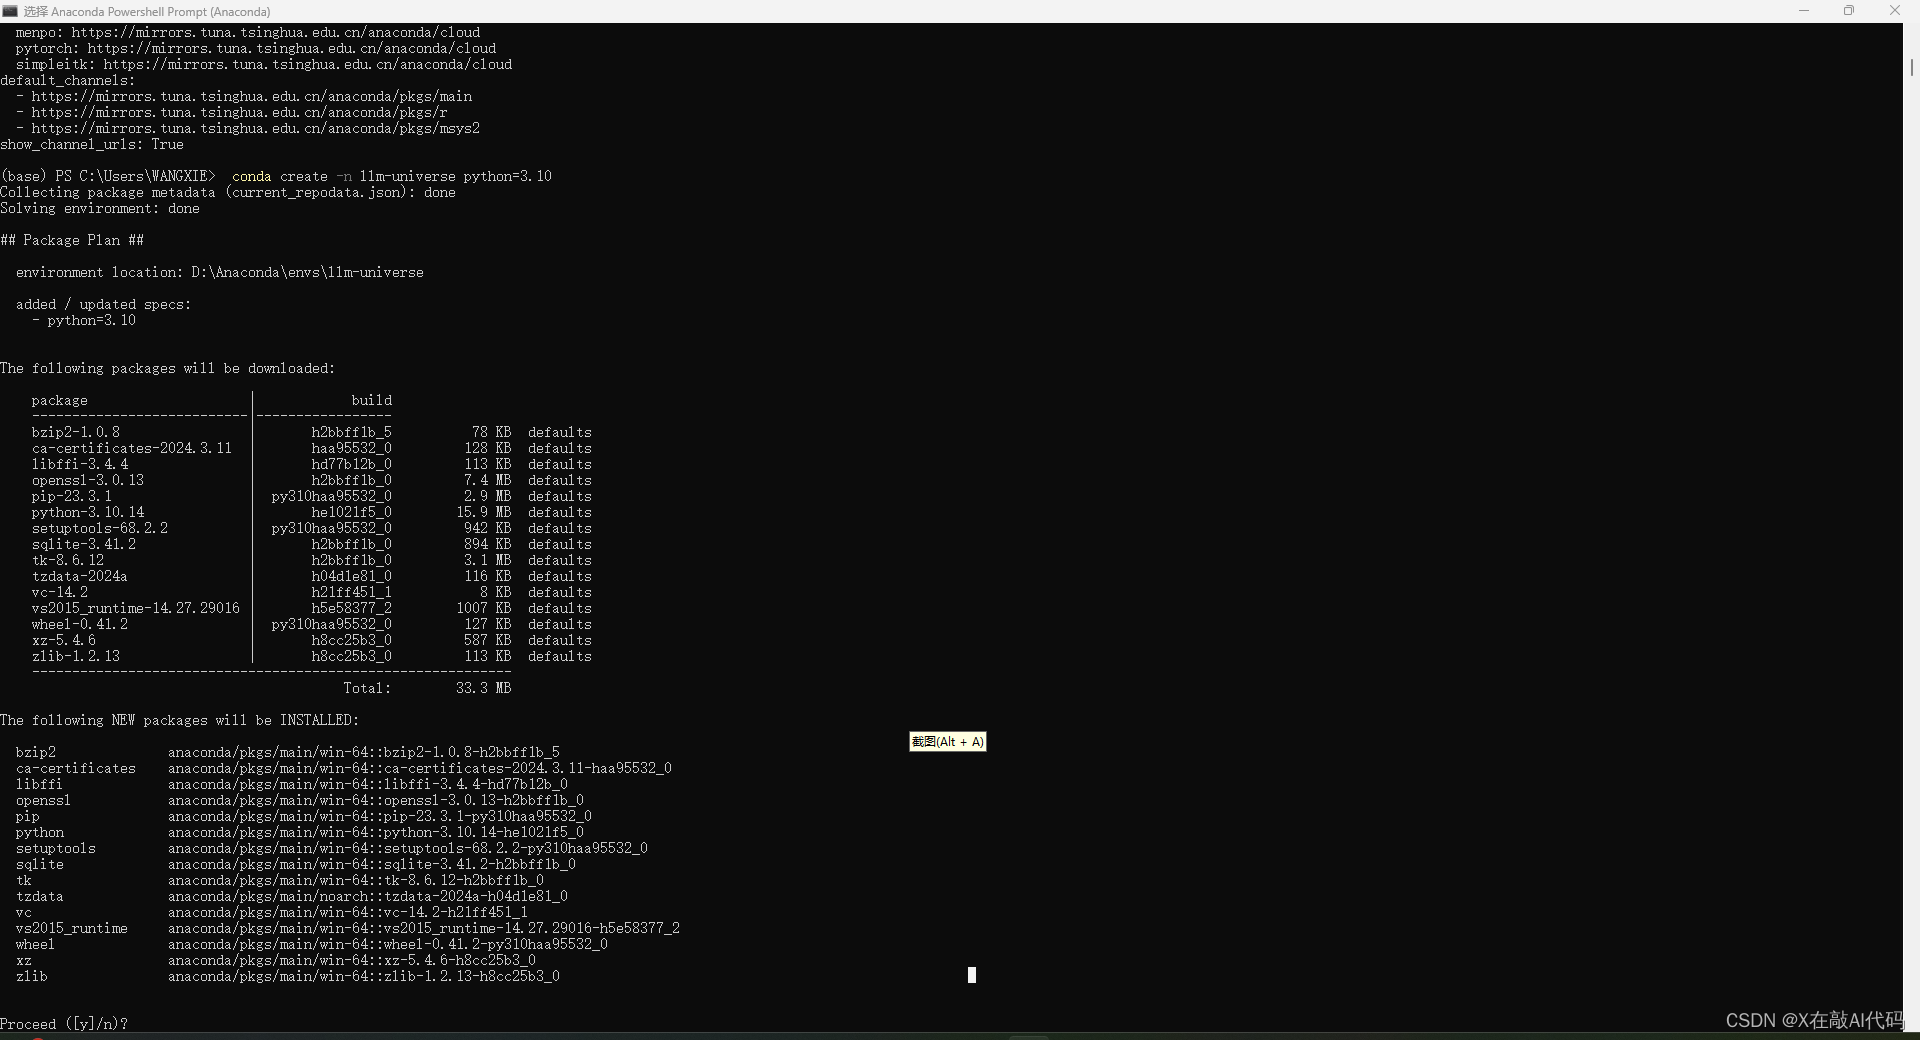This screenshot has height=1040, width=1920.
Task: Click the win-64::openssl-3.0.13-h2bbff1b_0 entry
Action: coord(376,800)
